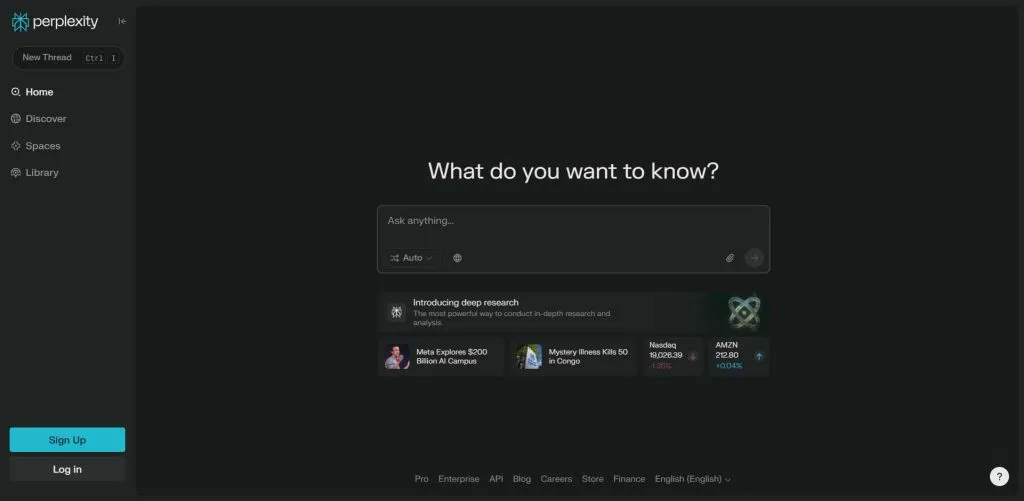1024x501 pixels.
Task: Click the Home search icon
Action: pyautogui.click(x=16, y=92)
